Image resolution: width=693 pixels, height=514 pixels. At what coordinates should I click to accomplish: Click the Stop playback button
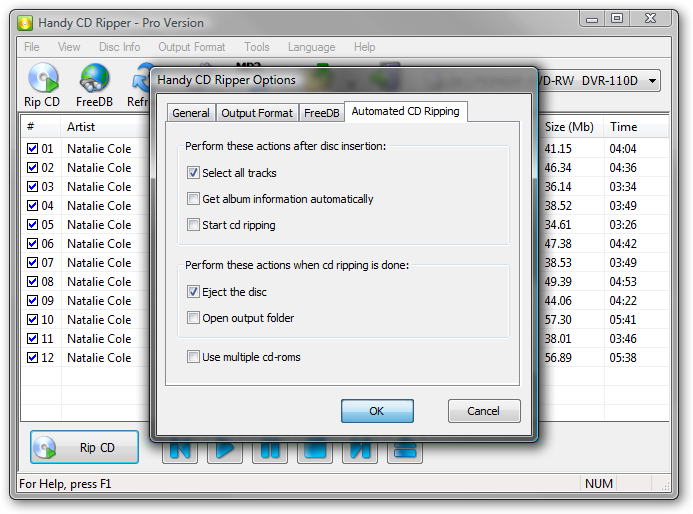point(315,451)
